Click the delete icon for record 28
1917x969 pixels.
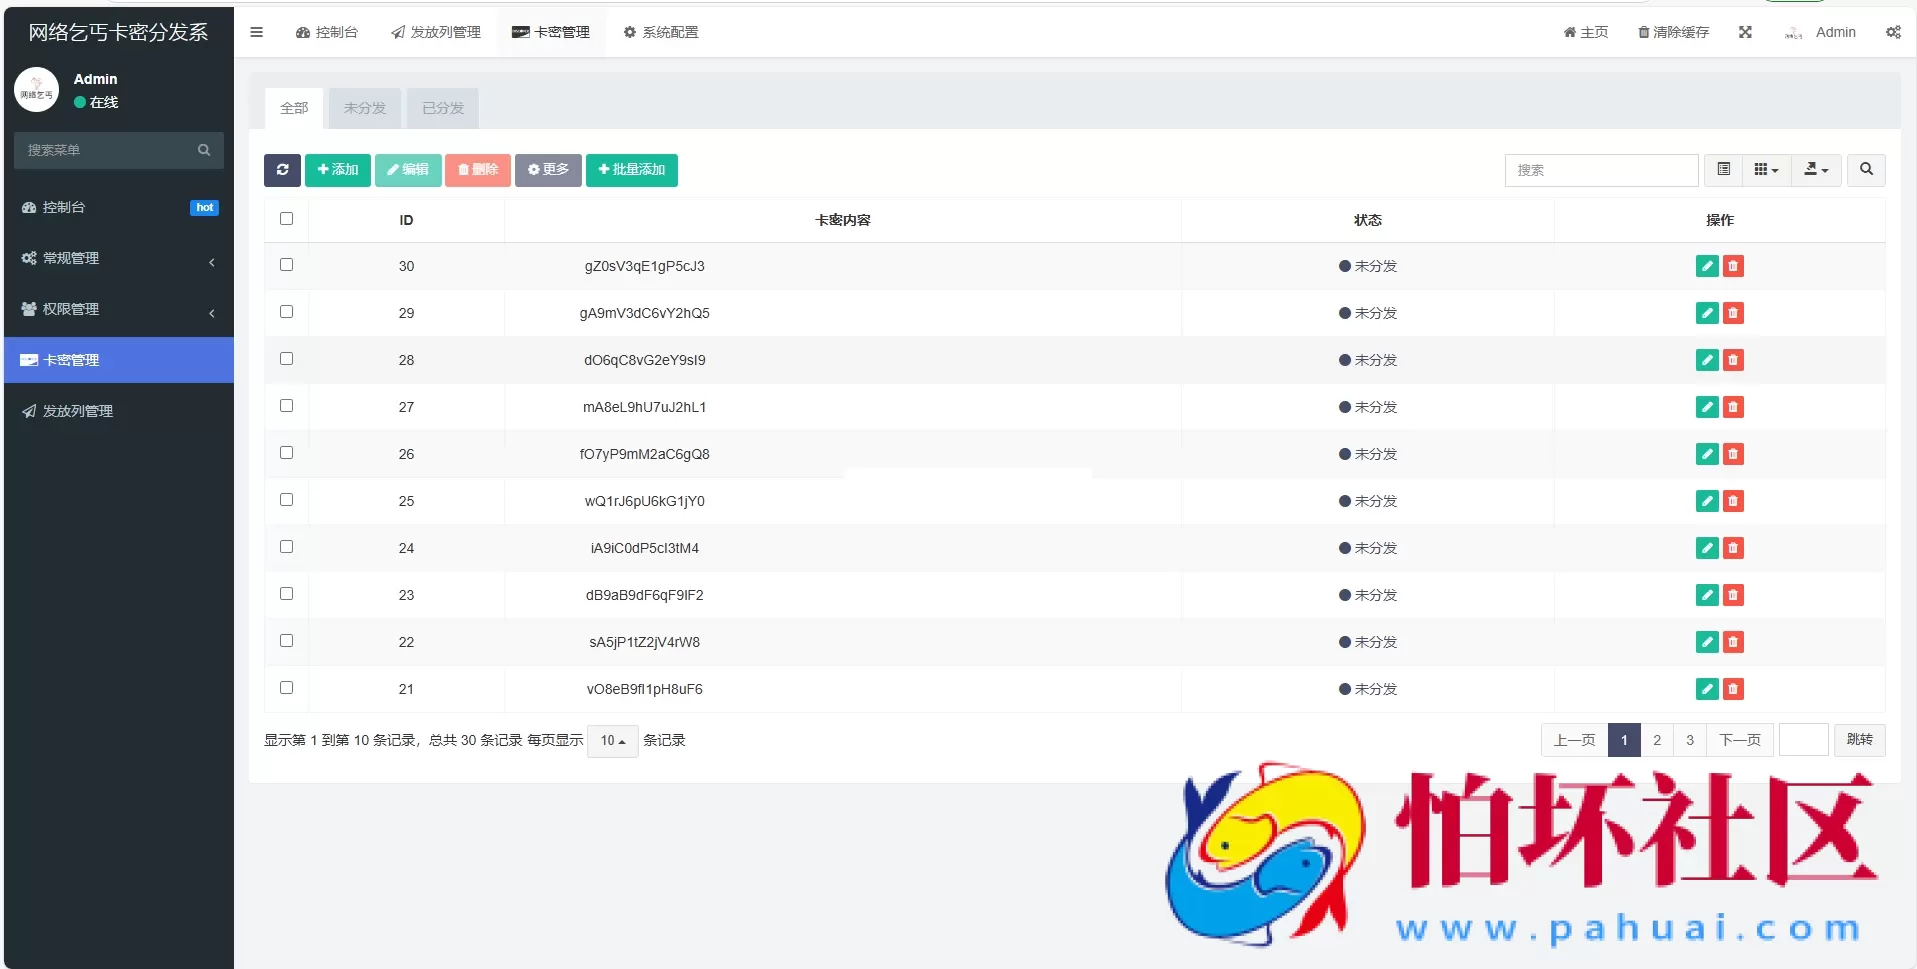pos(1733,360)
